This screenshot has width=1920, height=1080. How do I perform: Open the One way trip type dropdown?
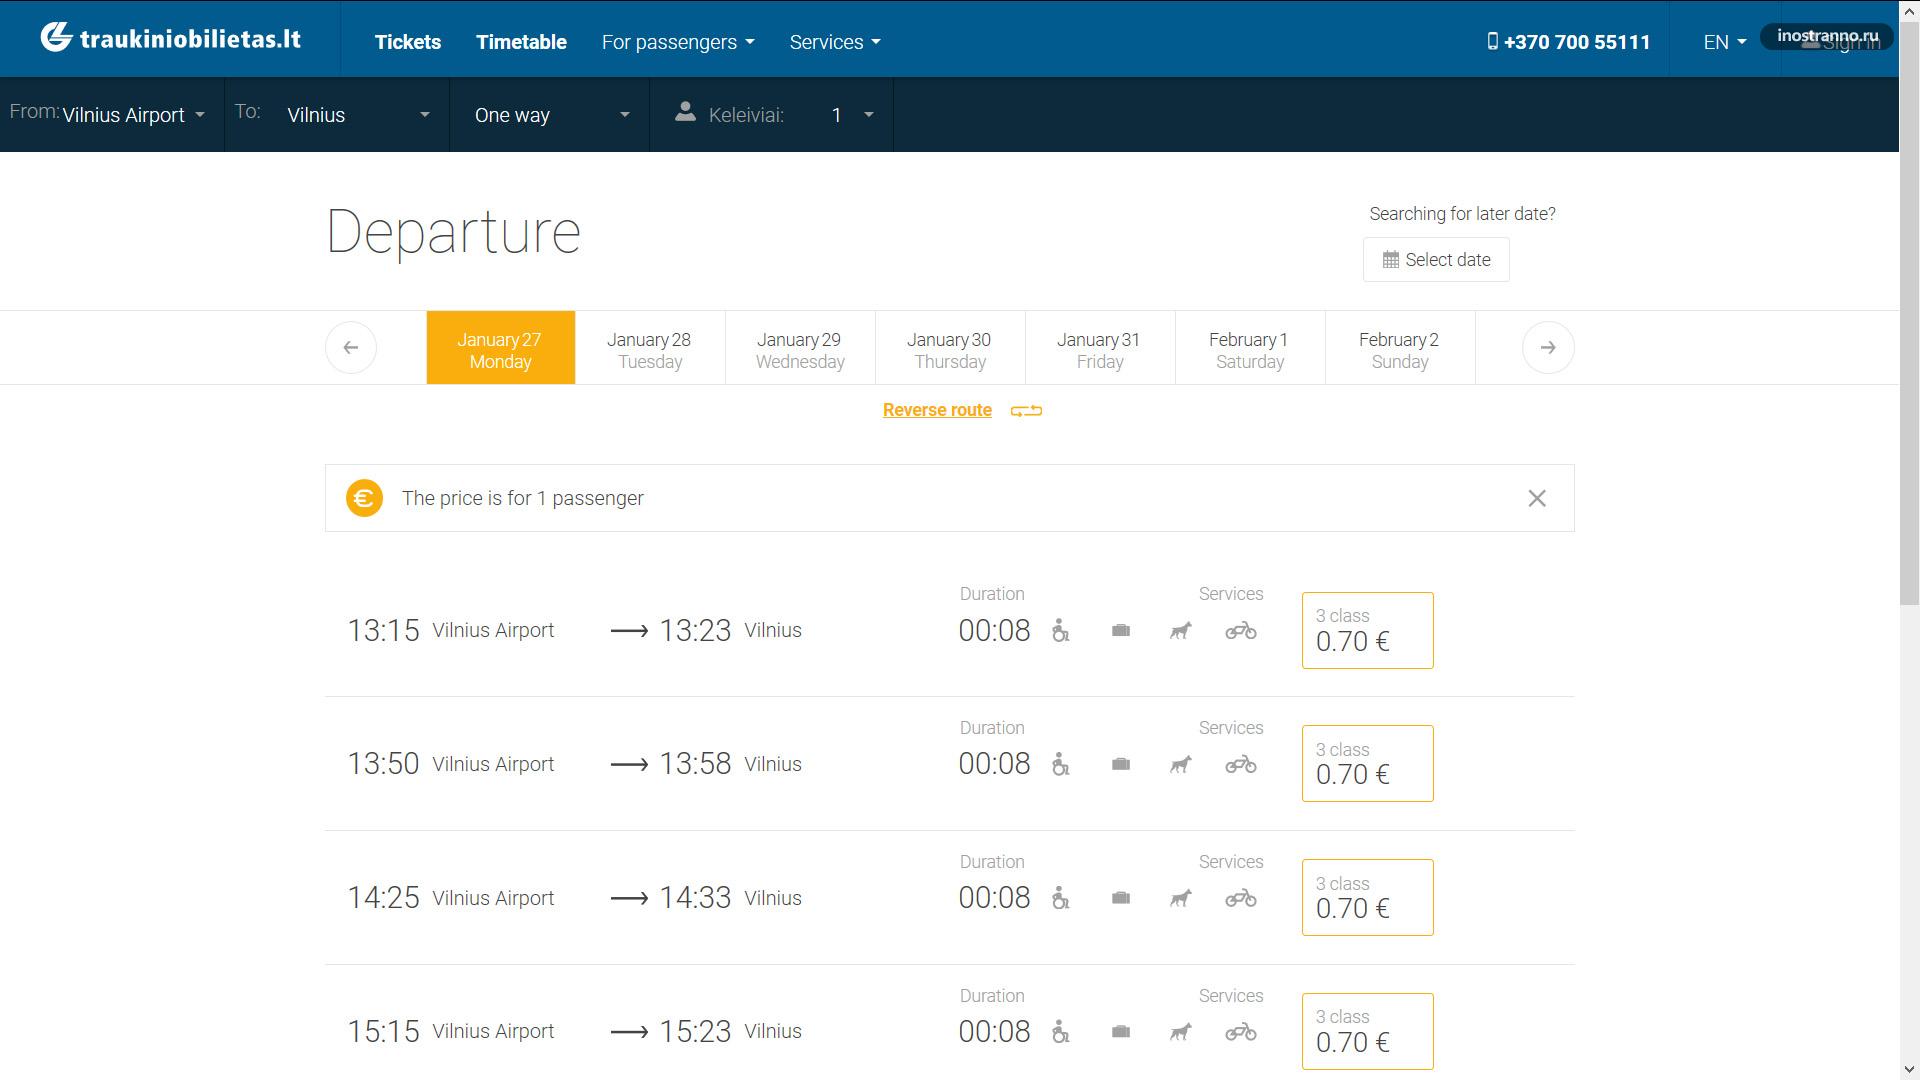551,115
